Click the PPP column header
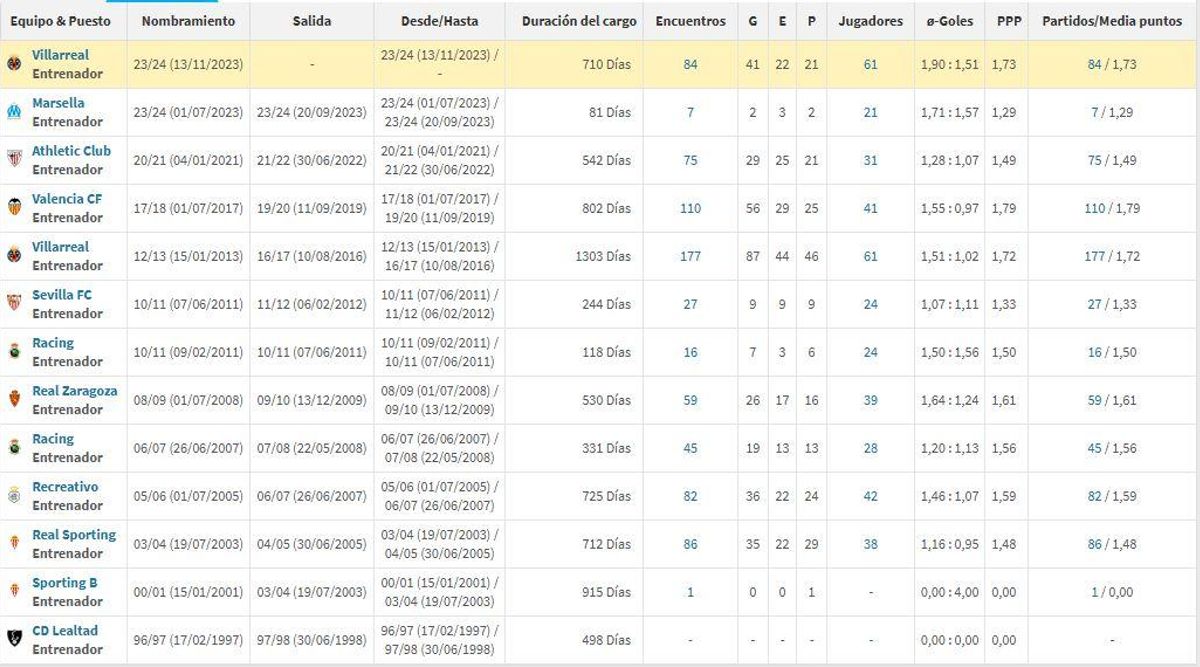The height and width of the screenshot is (667, 1200). coord(1009,21)
